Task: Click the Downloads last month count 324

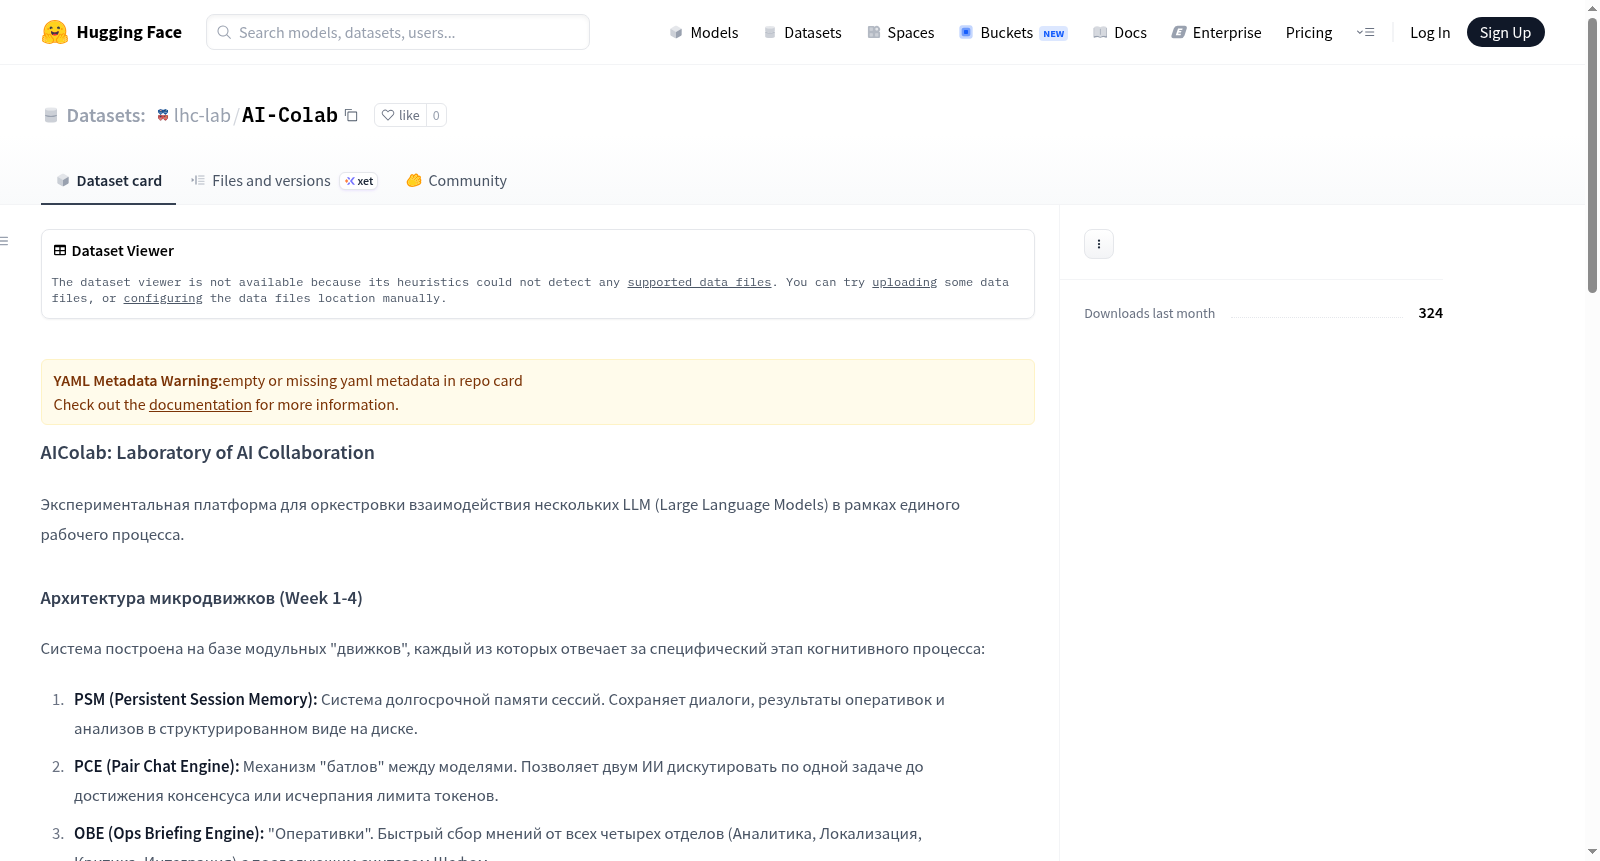Action: tap(1431, 313)
